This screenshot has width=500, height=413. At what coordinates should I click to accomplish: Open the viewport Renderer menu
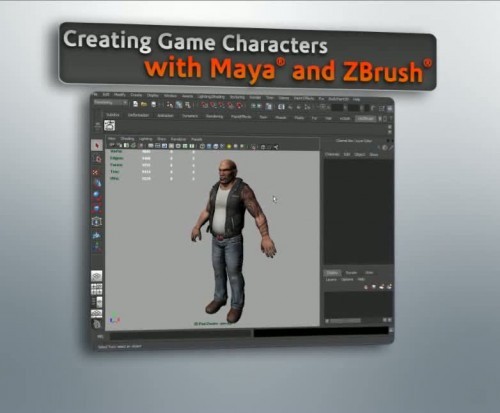click(x=178, y=139)
